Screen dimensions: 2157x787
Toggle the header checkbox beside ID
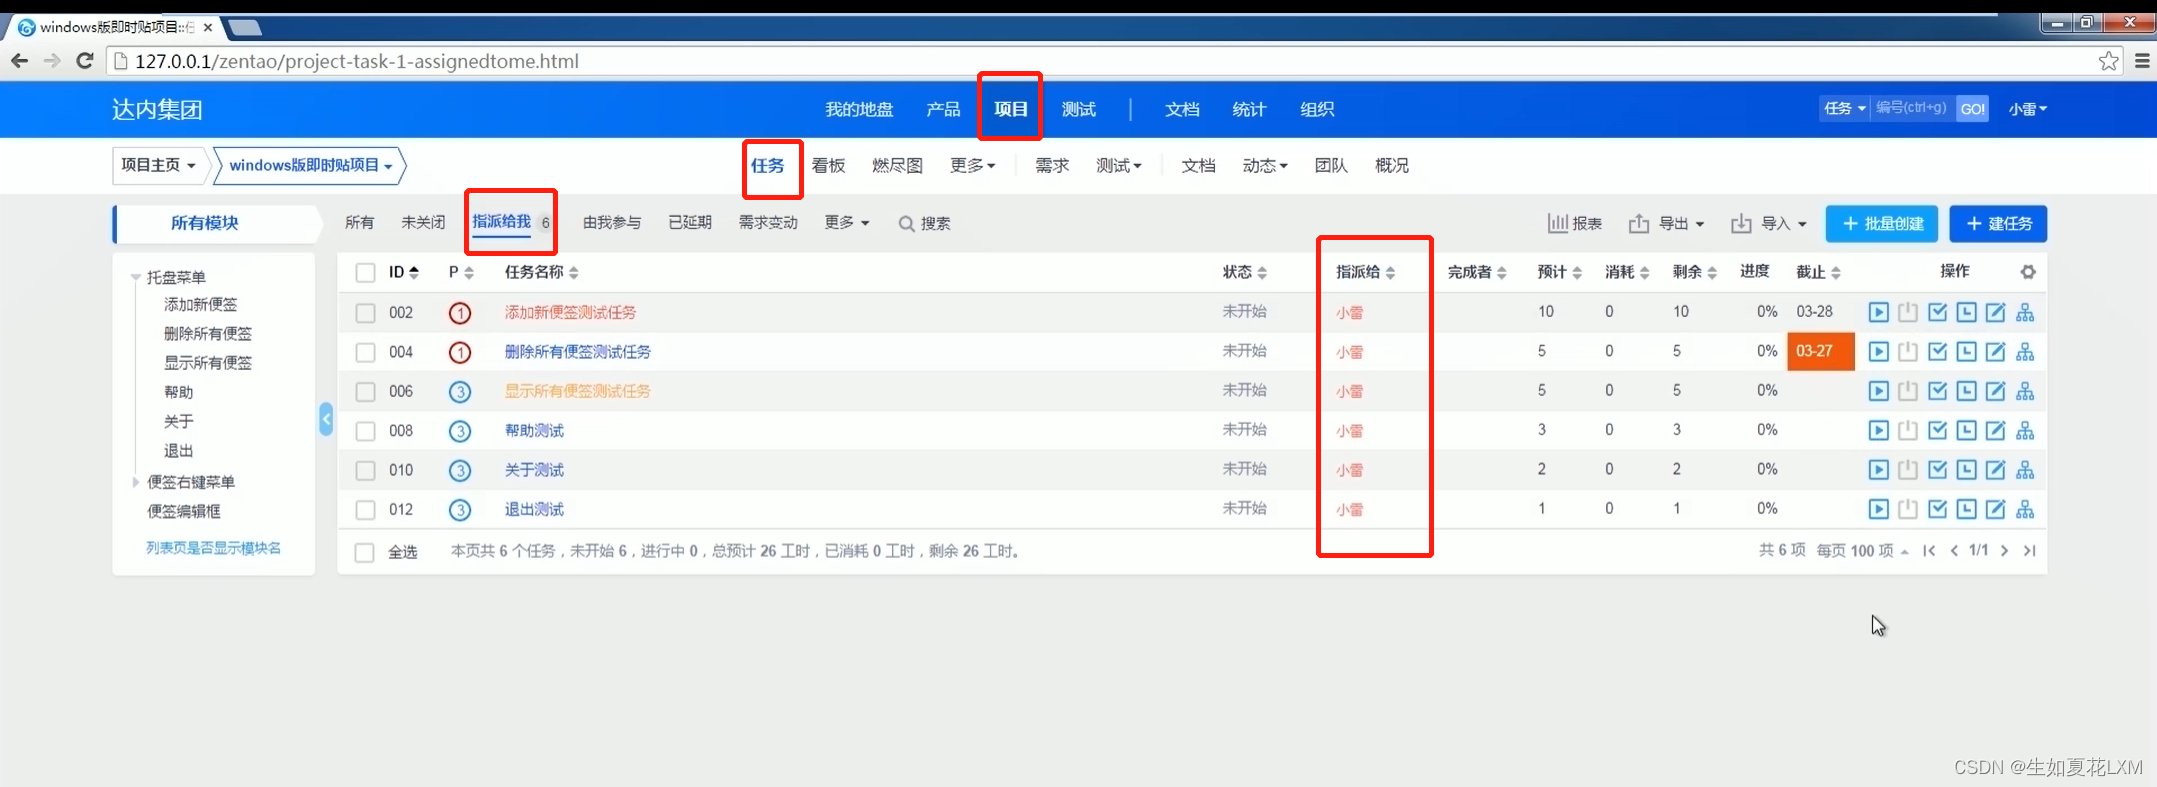pos(365,272)
